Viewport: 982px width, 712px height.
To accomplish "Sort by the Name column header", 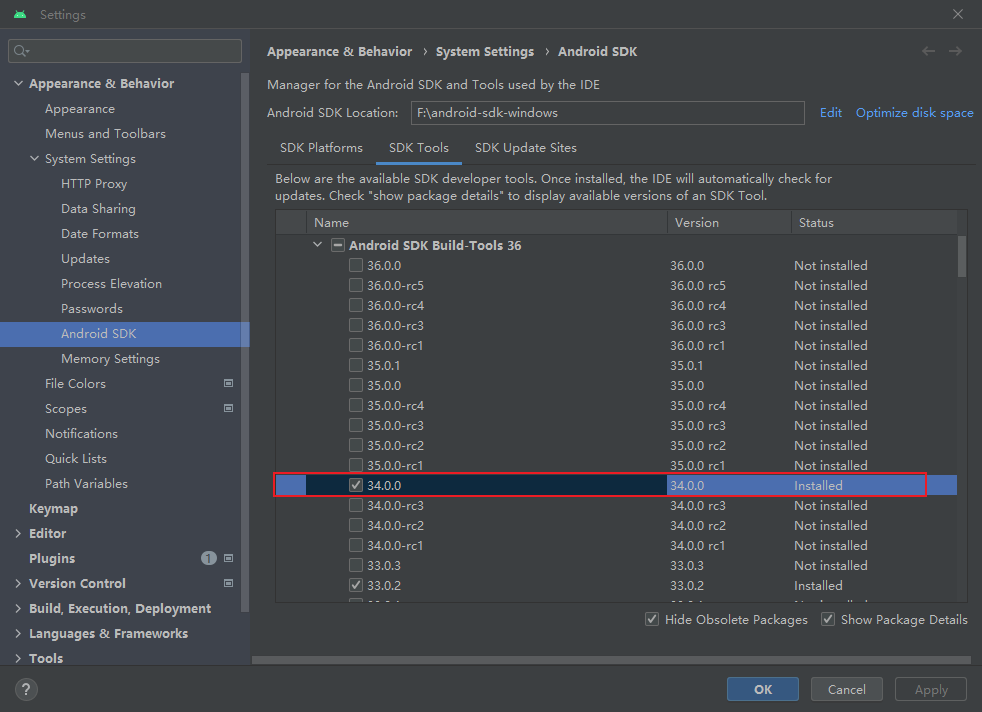I will (x=487, y=222).
